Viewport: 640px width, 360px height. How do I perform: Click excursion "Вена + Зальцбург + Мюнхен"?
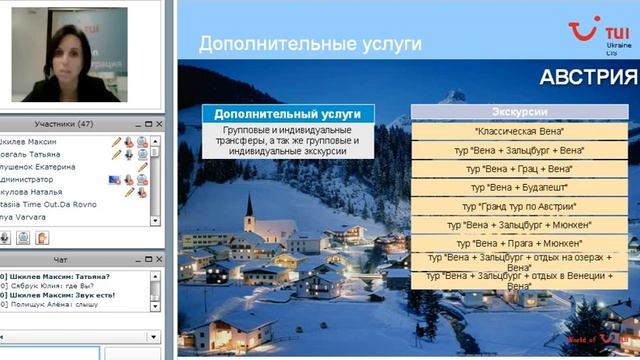tap(519, 225)
